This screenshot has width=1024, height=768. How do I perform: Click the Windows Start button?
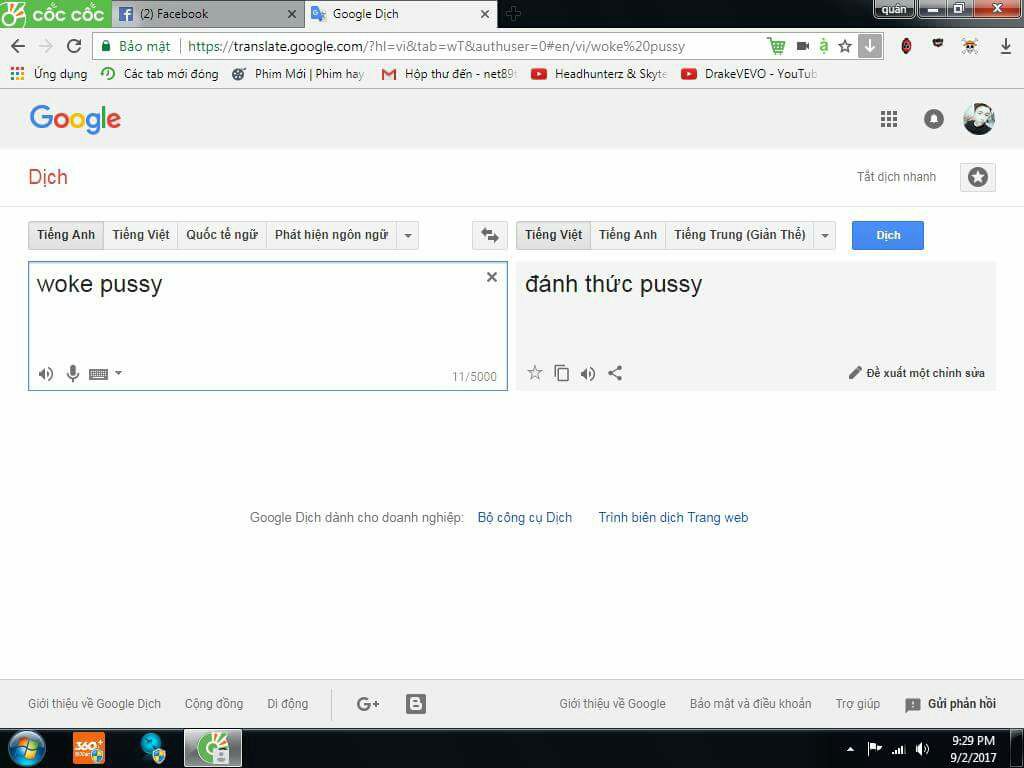pyautogui.click(x=26, y=748)
